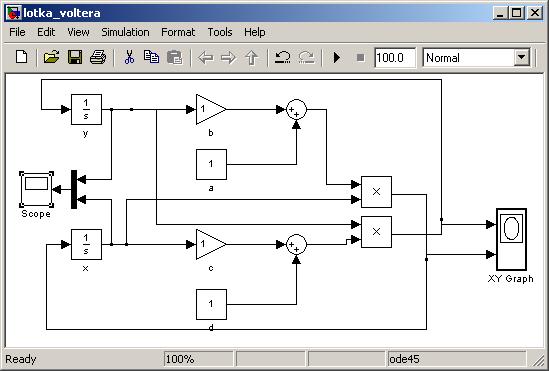Save the model using the floppy icon
The width and height of the screenshot is (549, 371).
[x=75, y=57]
